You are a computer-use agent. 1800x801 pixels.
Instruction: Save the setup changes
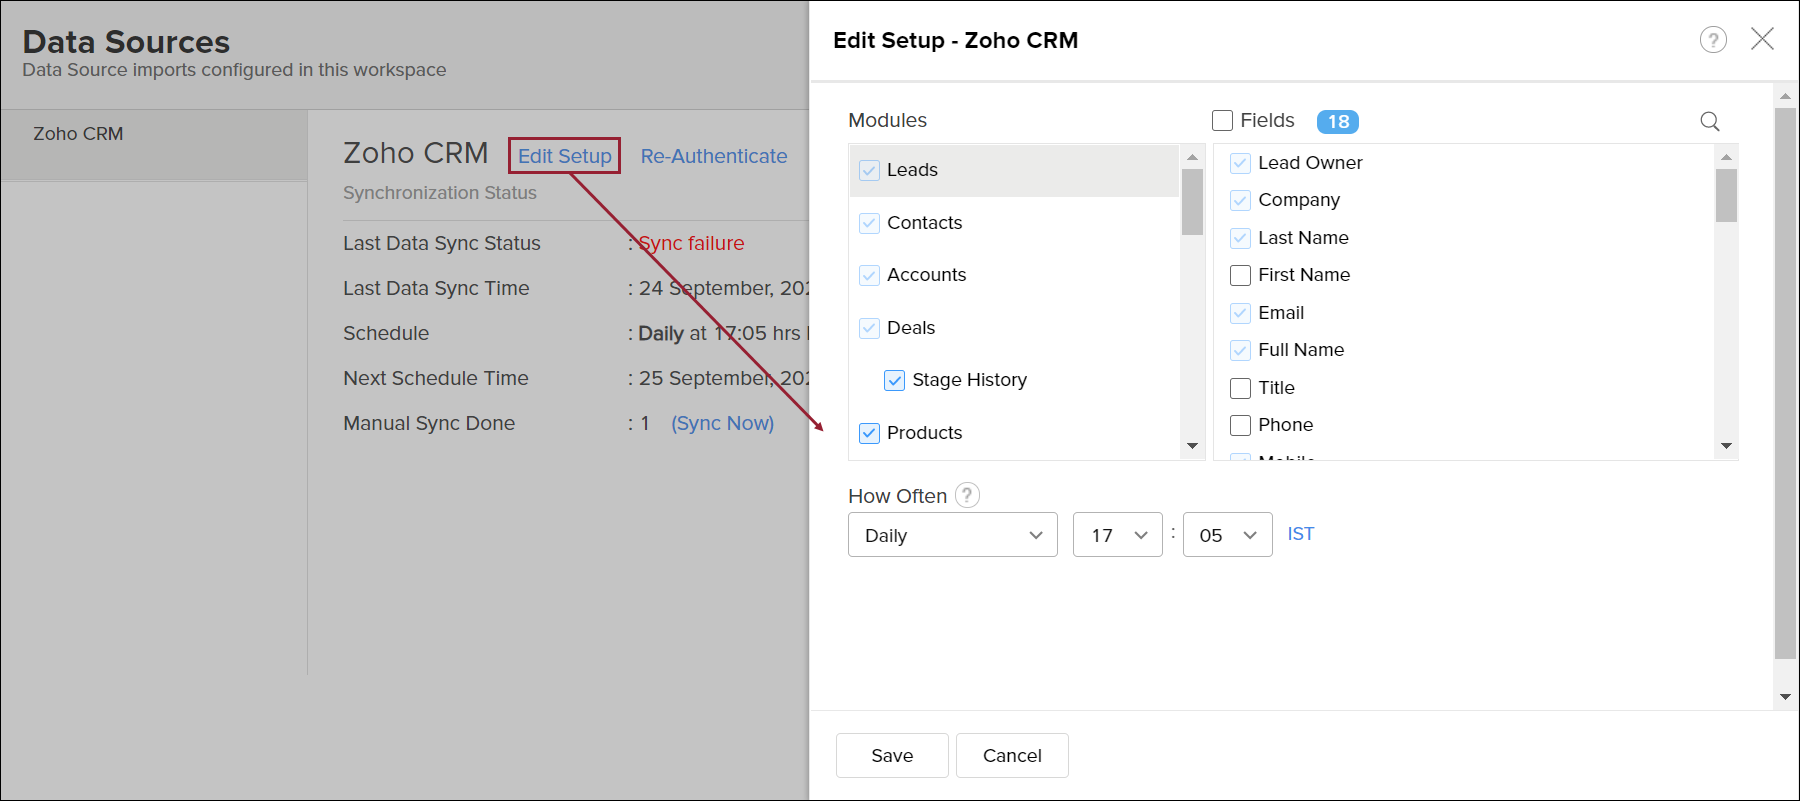tap(892, 755)
